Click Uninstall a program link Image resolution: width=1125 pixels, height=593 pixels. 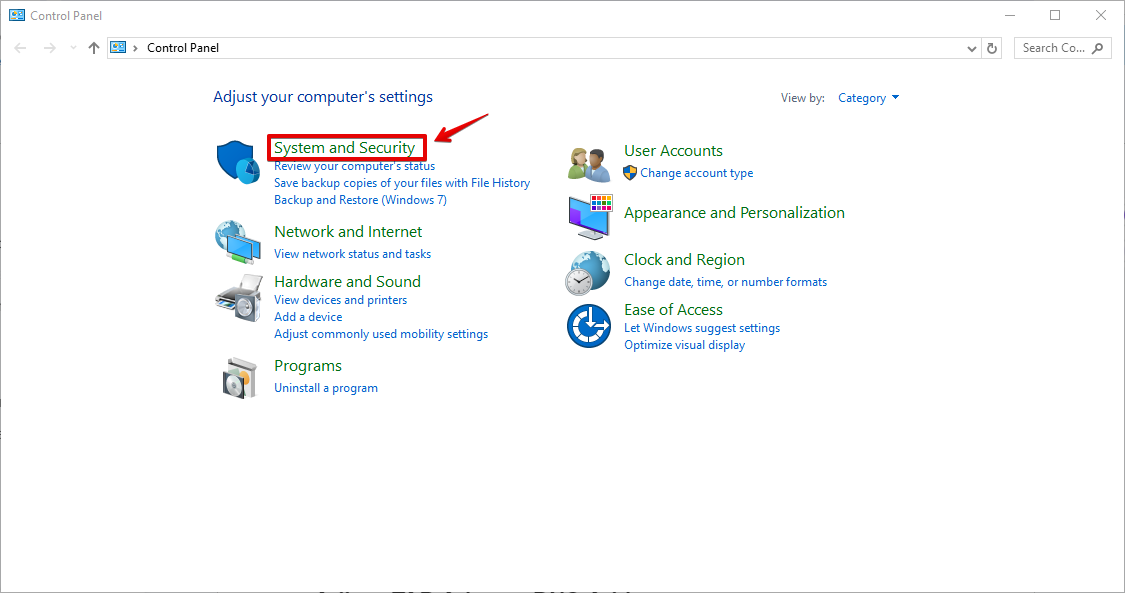(x=326, y=388)
